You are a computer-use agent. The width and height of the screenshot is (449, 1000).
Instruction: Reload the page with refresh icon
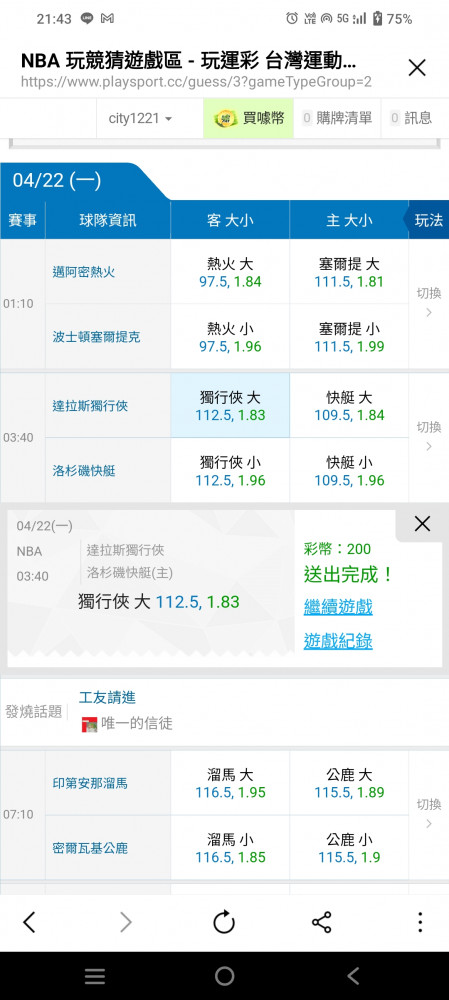point(224,922)
